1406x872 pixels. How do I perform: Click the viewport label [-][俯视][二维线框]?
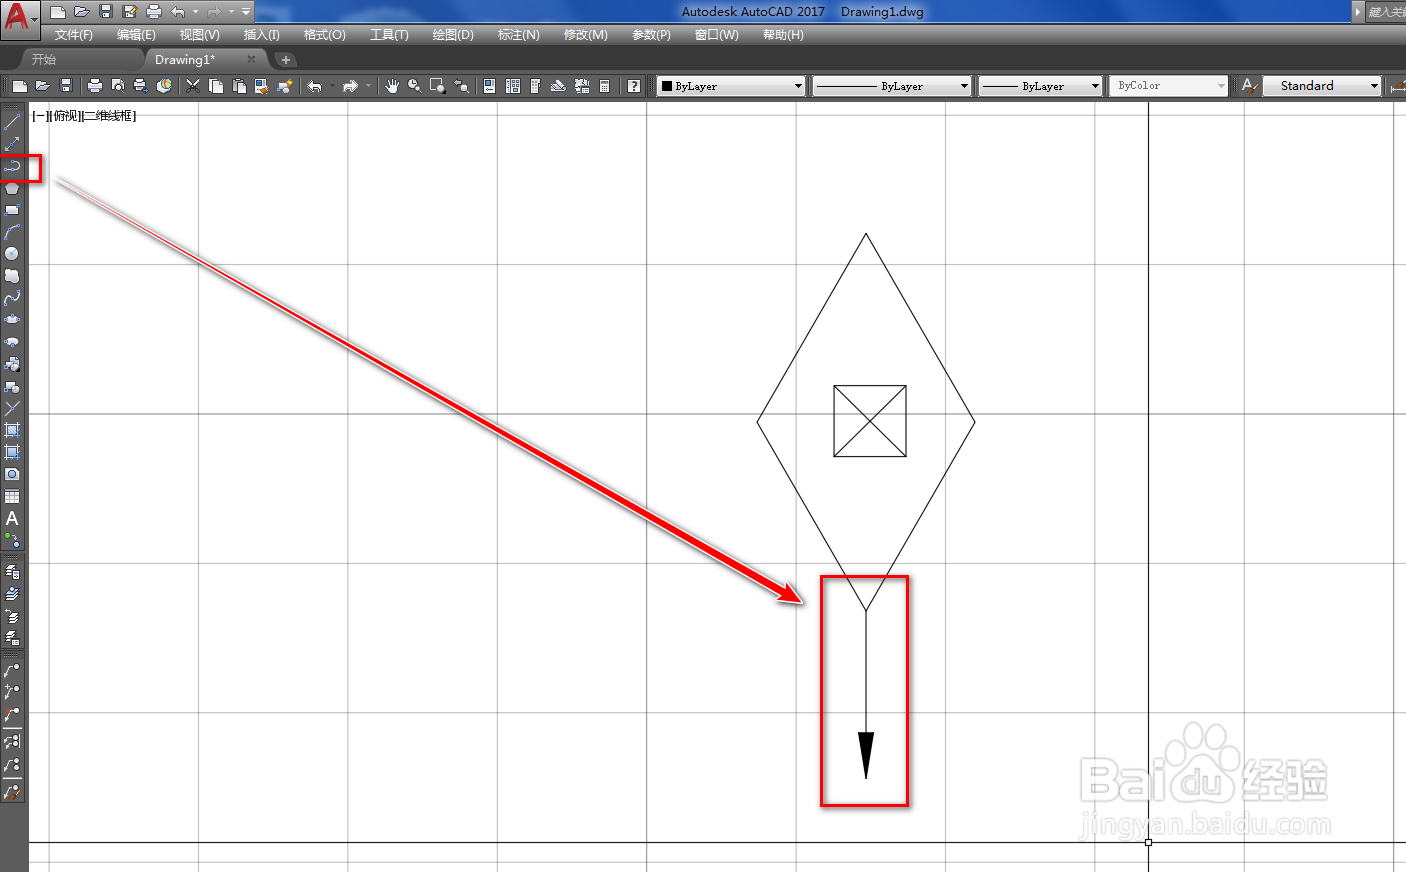pos(84,116)
